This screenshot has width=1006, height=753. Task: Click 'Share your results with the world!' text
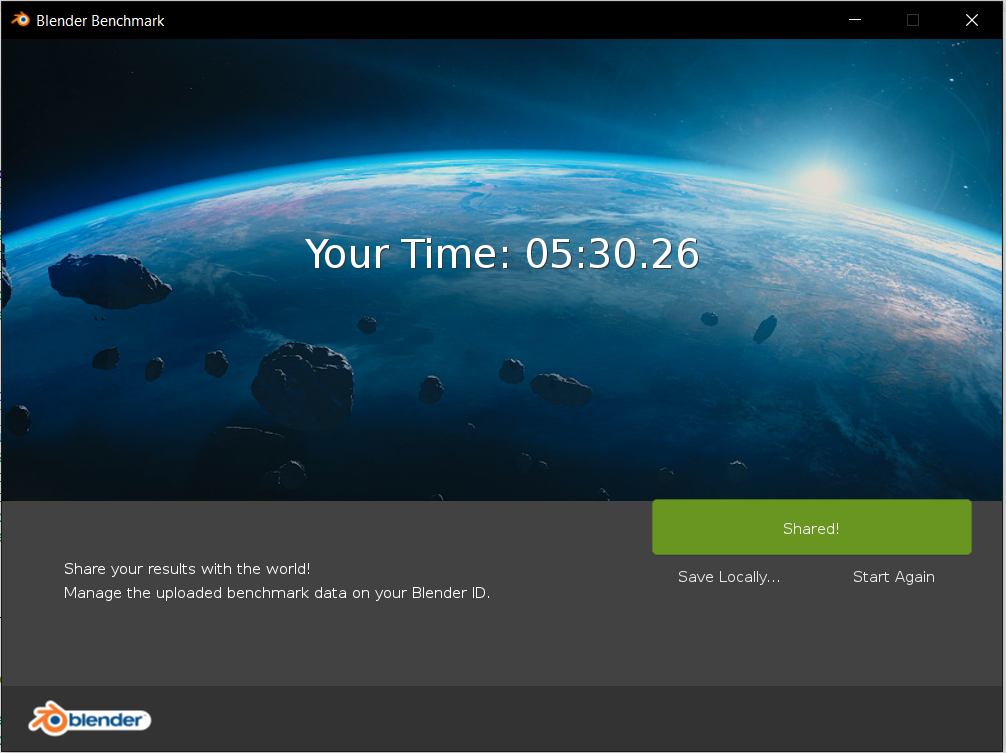(187, 569)
